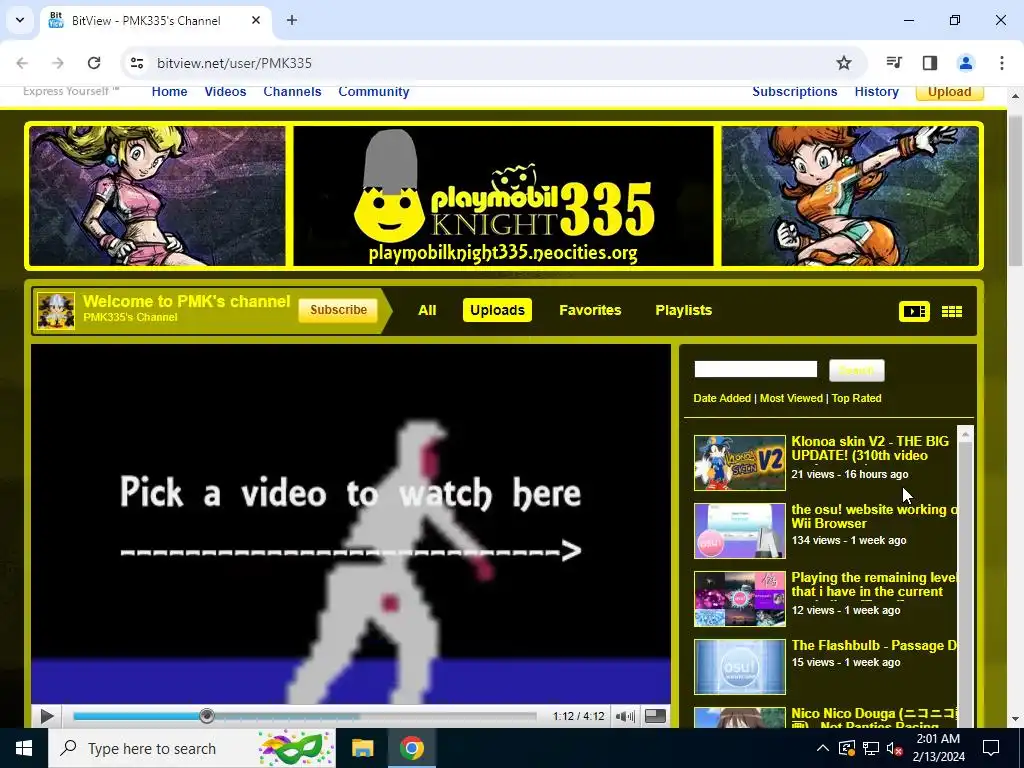
Task: Open the taskbar volume control
Action: (x=895, y=748)
